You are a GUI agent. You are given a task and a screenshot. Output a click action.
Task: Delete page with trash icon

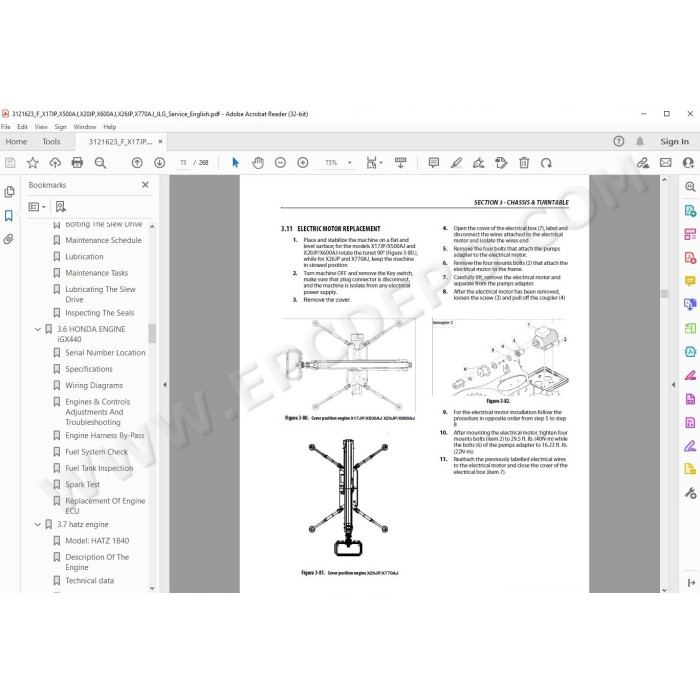524,163
